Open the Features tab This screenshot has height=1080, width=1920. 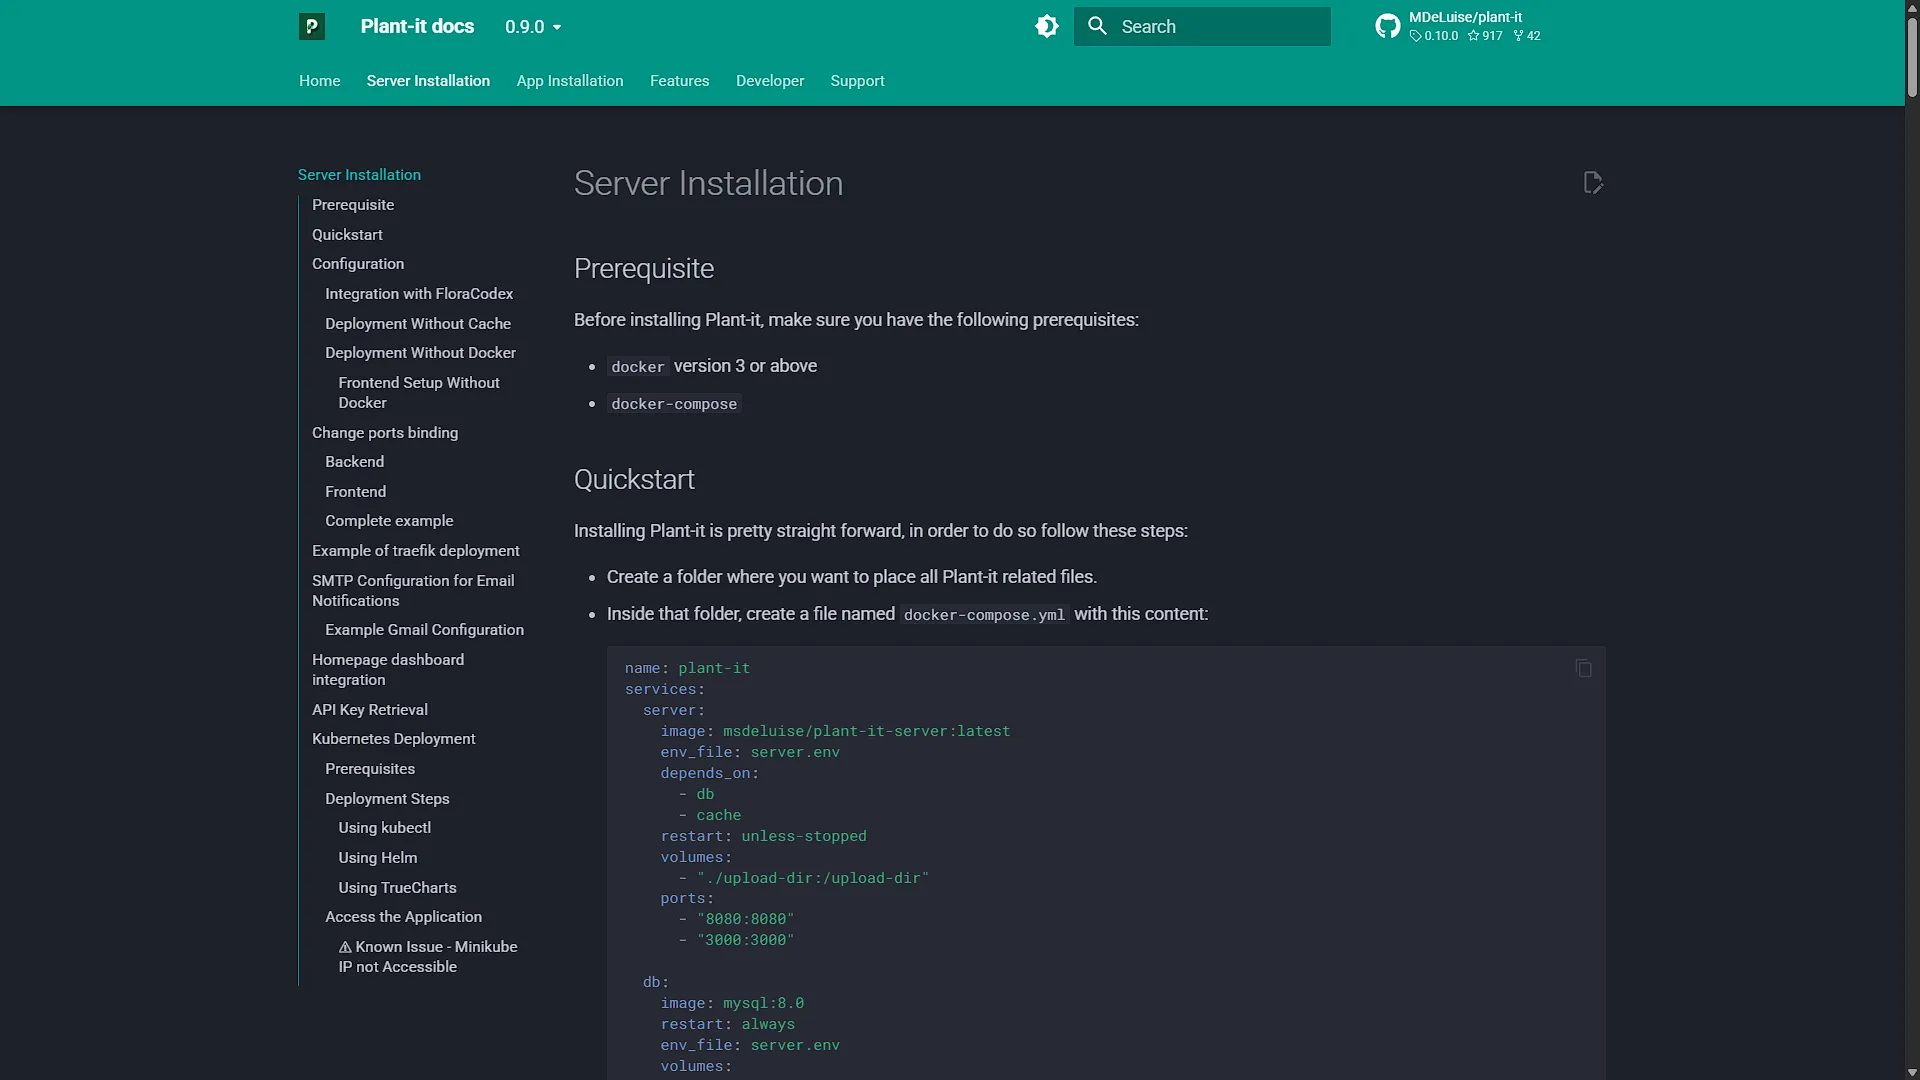(x=680, y=81)
